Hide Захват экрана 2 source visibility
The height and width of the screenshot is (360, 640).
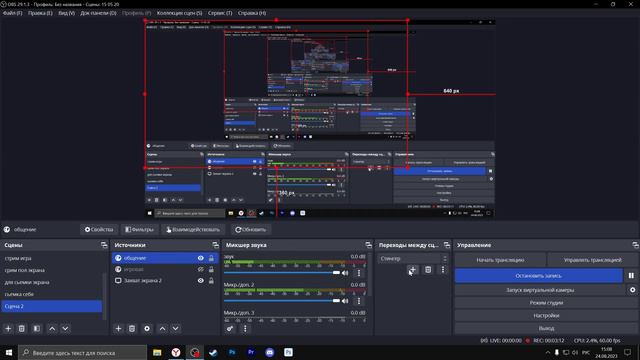coord(200,280)
